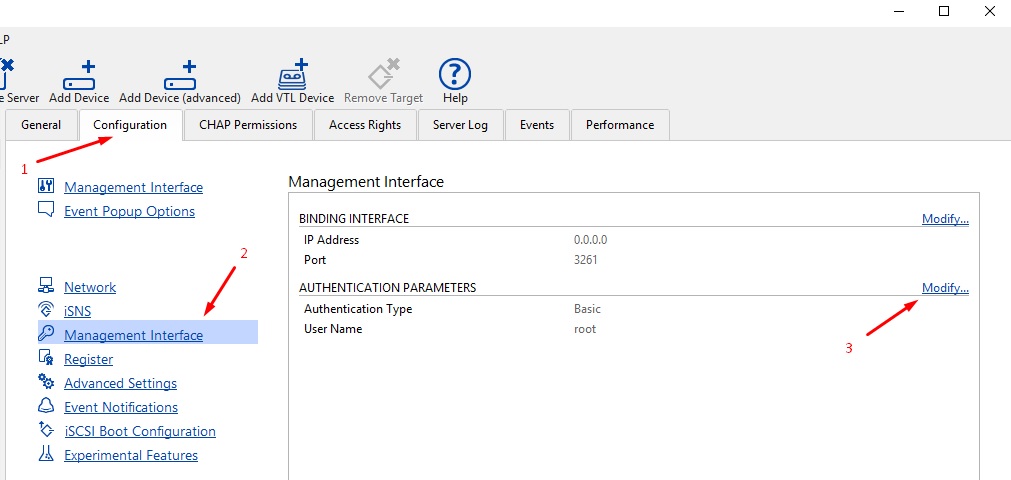Click the flask icon for Experimental Features
The height and width of the screenshot is (480, 1011).
pyautogui.click(x=45, y=454)
